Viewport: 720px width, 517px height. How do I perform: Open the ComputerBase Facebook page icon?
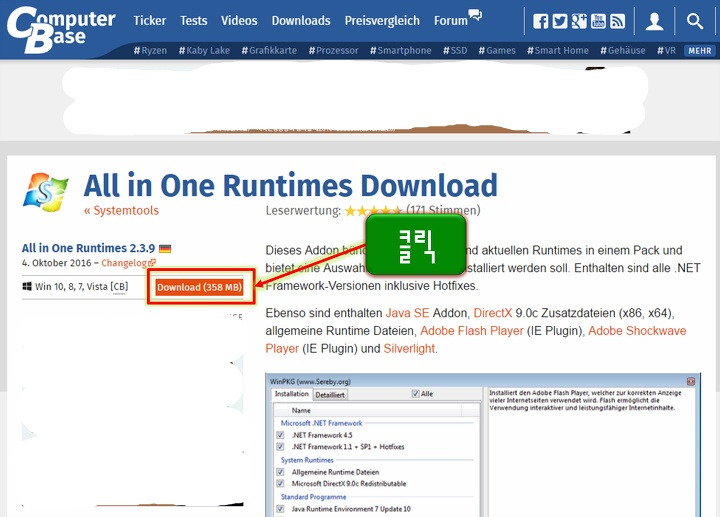pyautogui.click(x=540, y=21)
